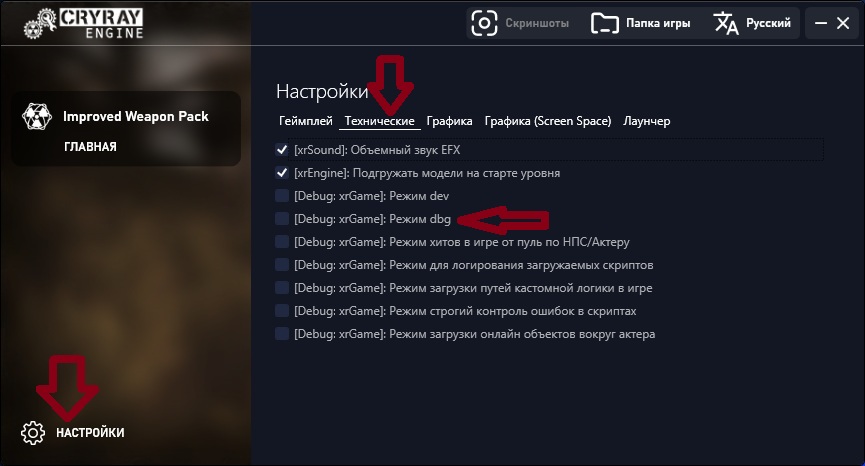Image resolution: width=865 pixels, height=466 pixels.
Task: Enable bullet hits mode for NPC/Actor
Action: coord(282,242)
